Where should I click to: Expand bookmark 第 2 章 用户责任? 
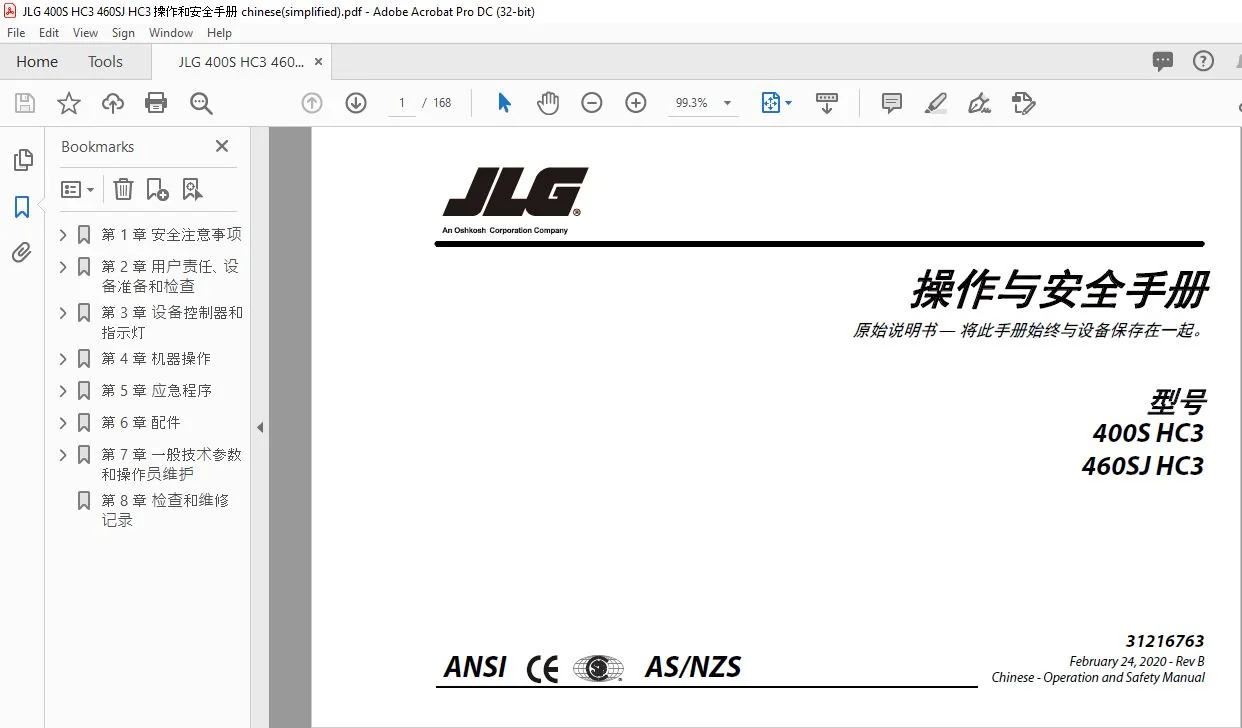[63, 267]
